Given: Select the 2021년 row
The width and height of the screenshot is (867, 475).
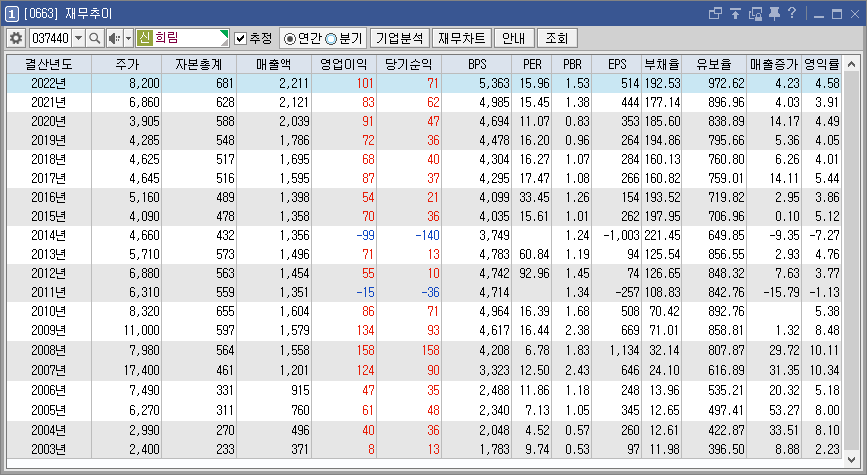Looking at the screenshot, I should [424, 102].
